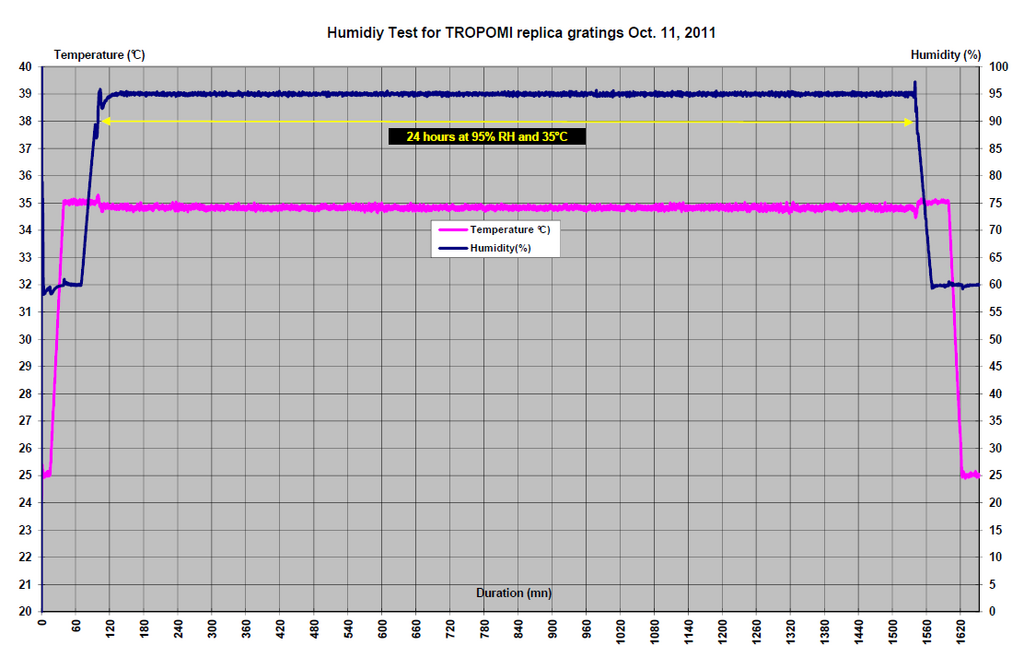Click the x-axis label 120

(x=110, y=629)
